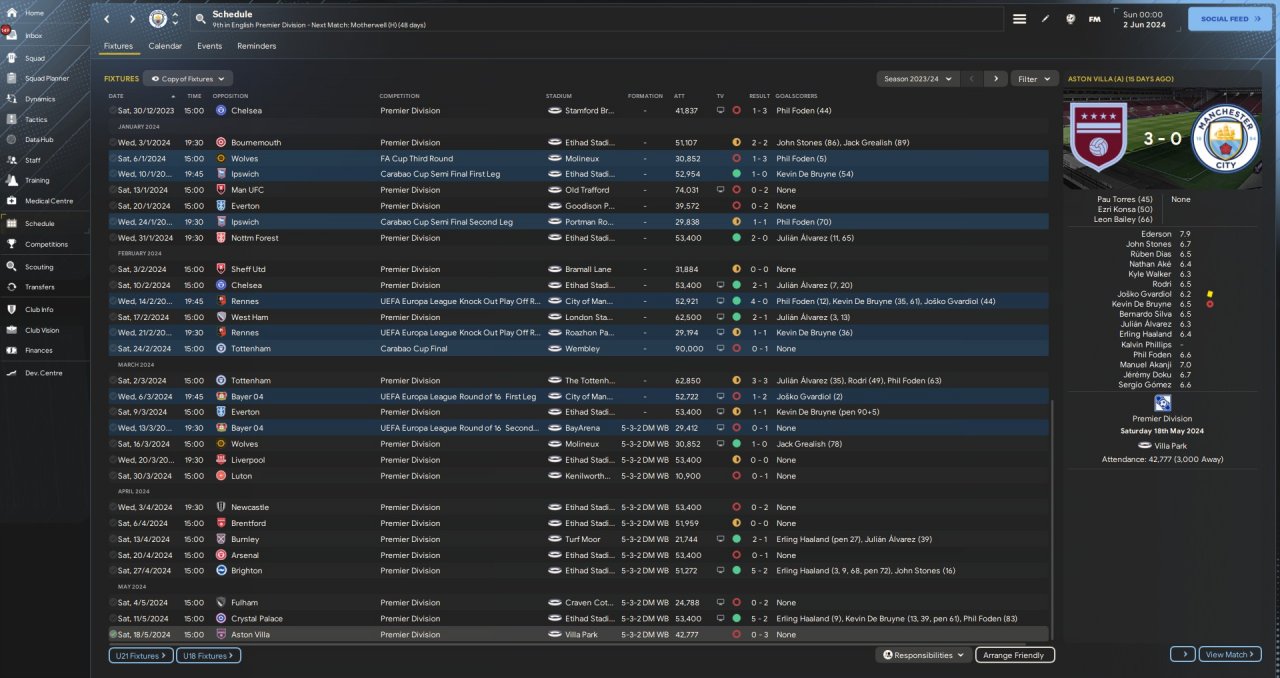Screen dimensions: 1280x678
Task: Open the Copy of Fixtures view dropdown
Action: click(x=188, y=78)
